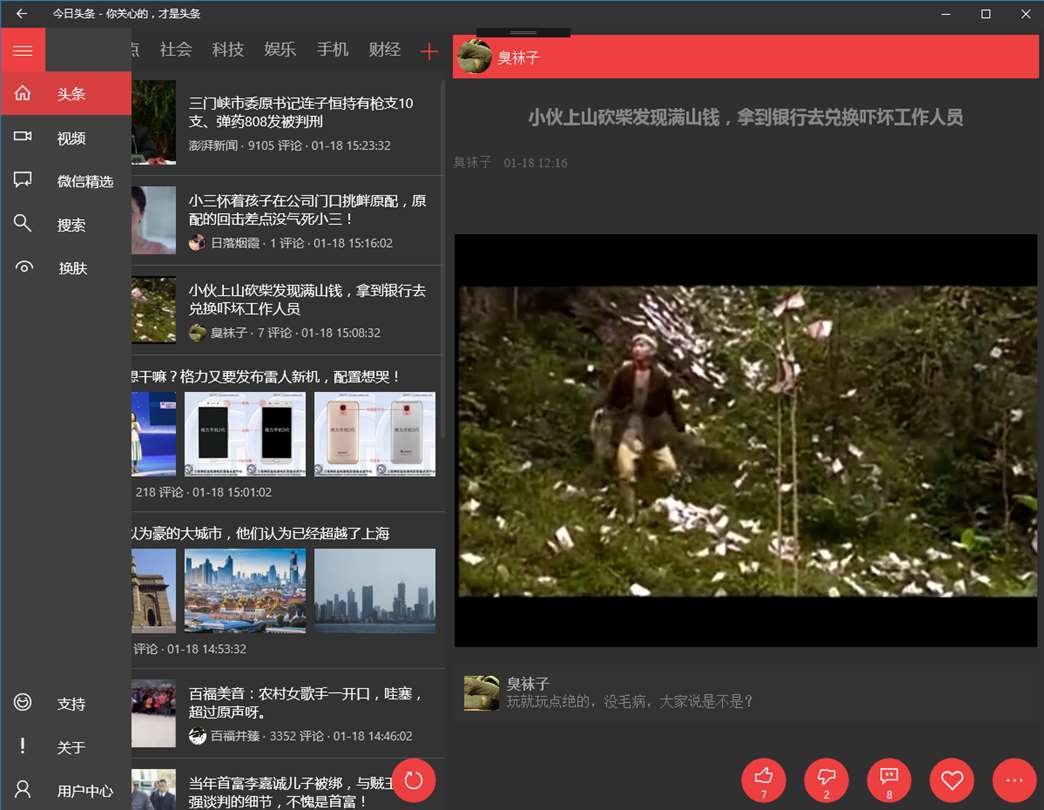1044x810 pixels.
Task: Switch to the 财经 tab
Action: pos(384,49)
